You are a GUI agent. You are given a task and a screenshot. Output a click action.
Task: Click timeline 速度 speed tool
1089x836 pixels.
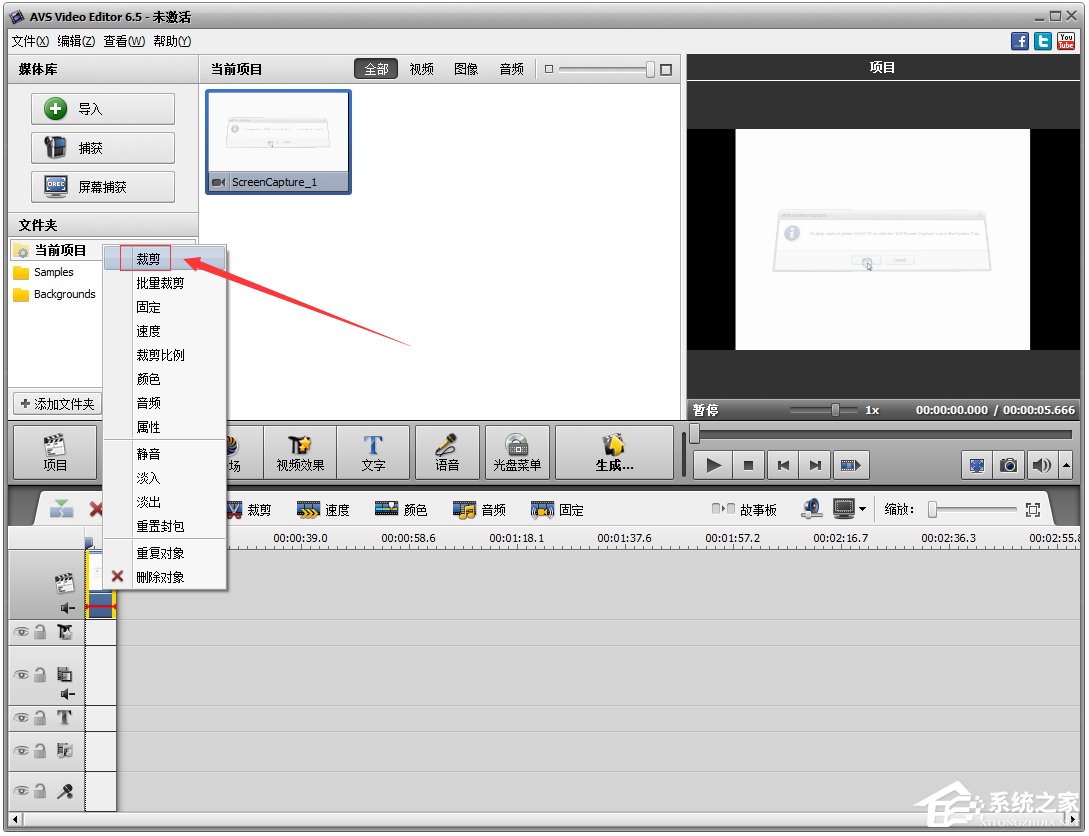[x=323, y=510]
